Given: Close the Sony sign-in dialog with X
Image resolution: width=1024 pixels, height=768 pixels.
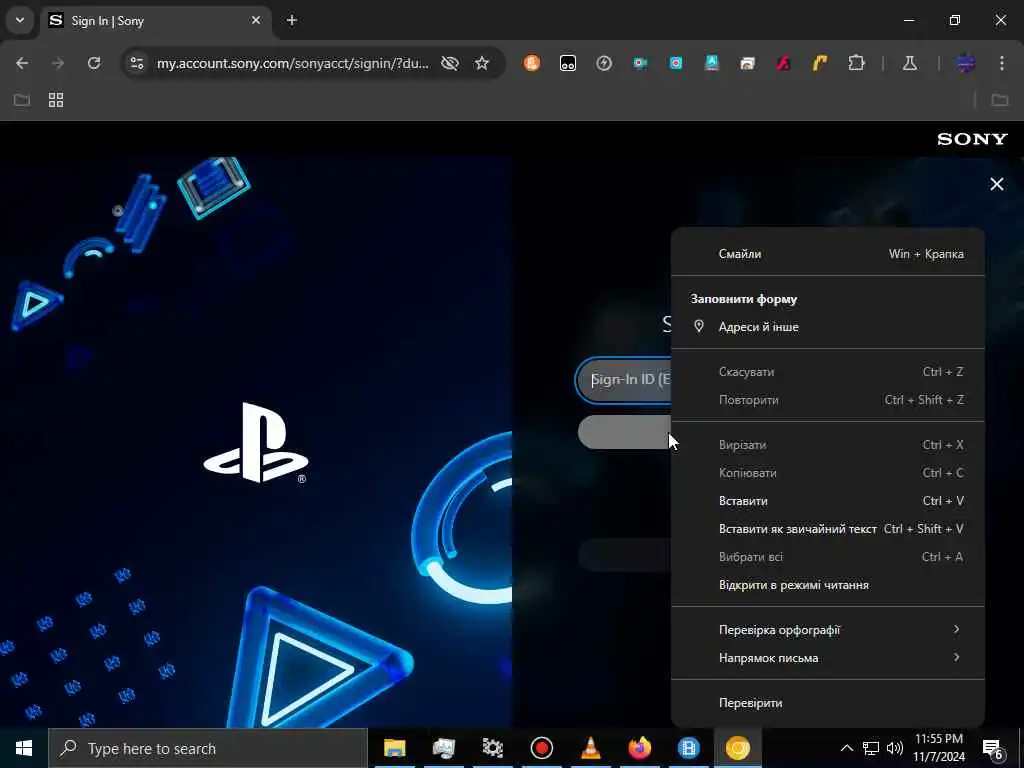Looking at the screenshot, I should click(x=997, y=184).
